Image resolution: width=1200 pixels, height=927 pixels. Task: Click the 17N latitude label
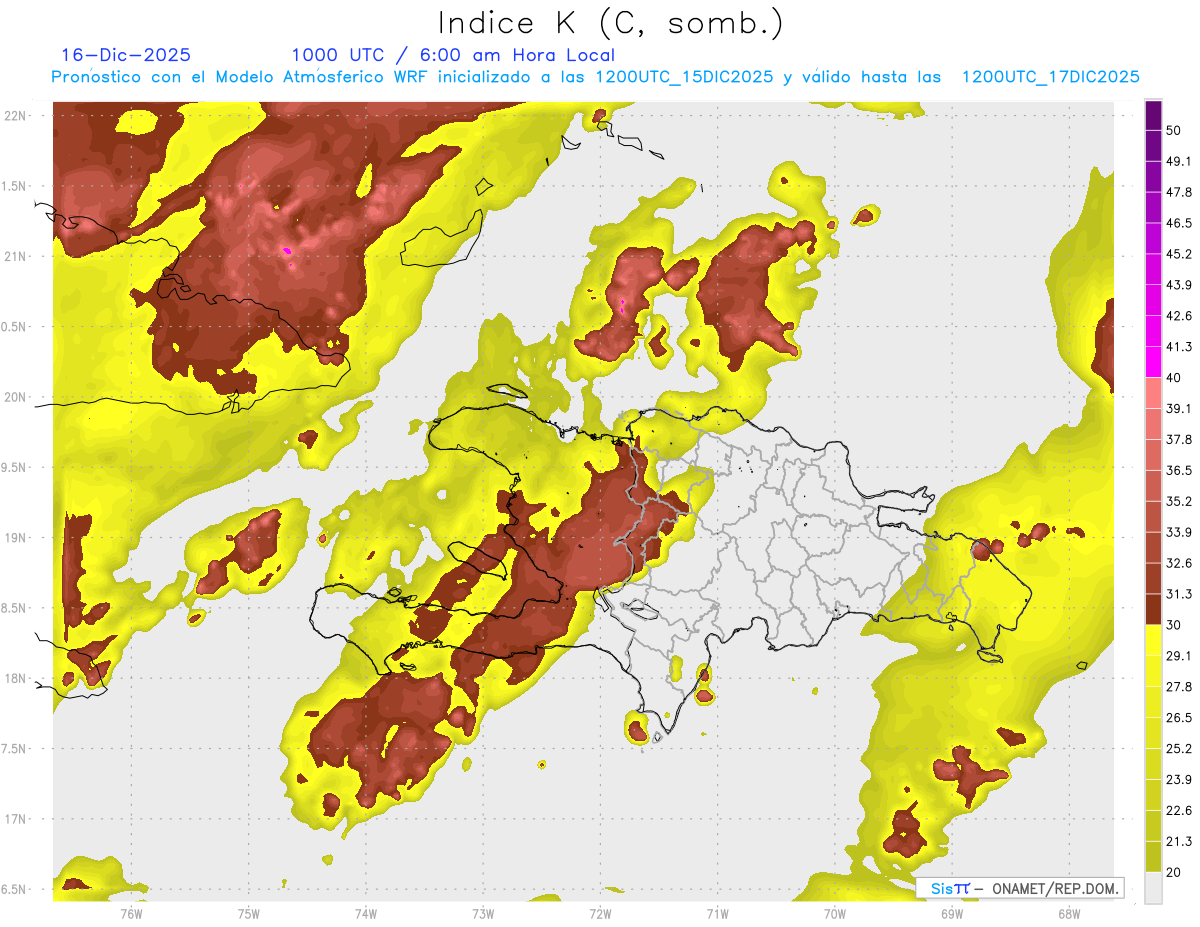pyautogui.click(x=15, y=819)
